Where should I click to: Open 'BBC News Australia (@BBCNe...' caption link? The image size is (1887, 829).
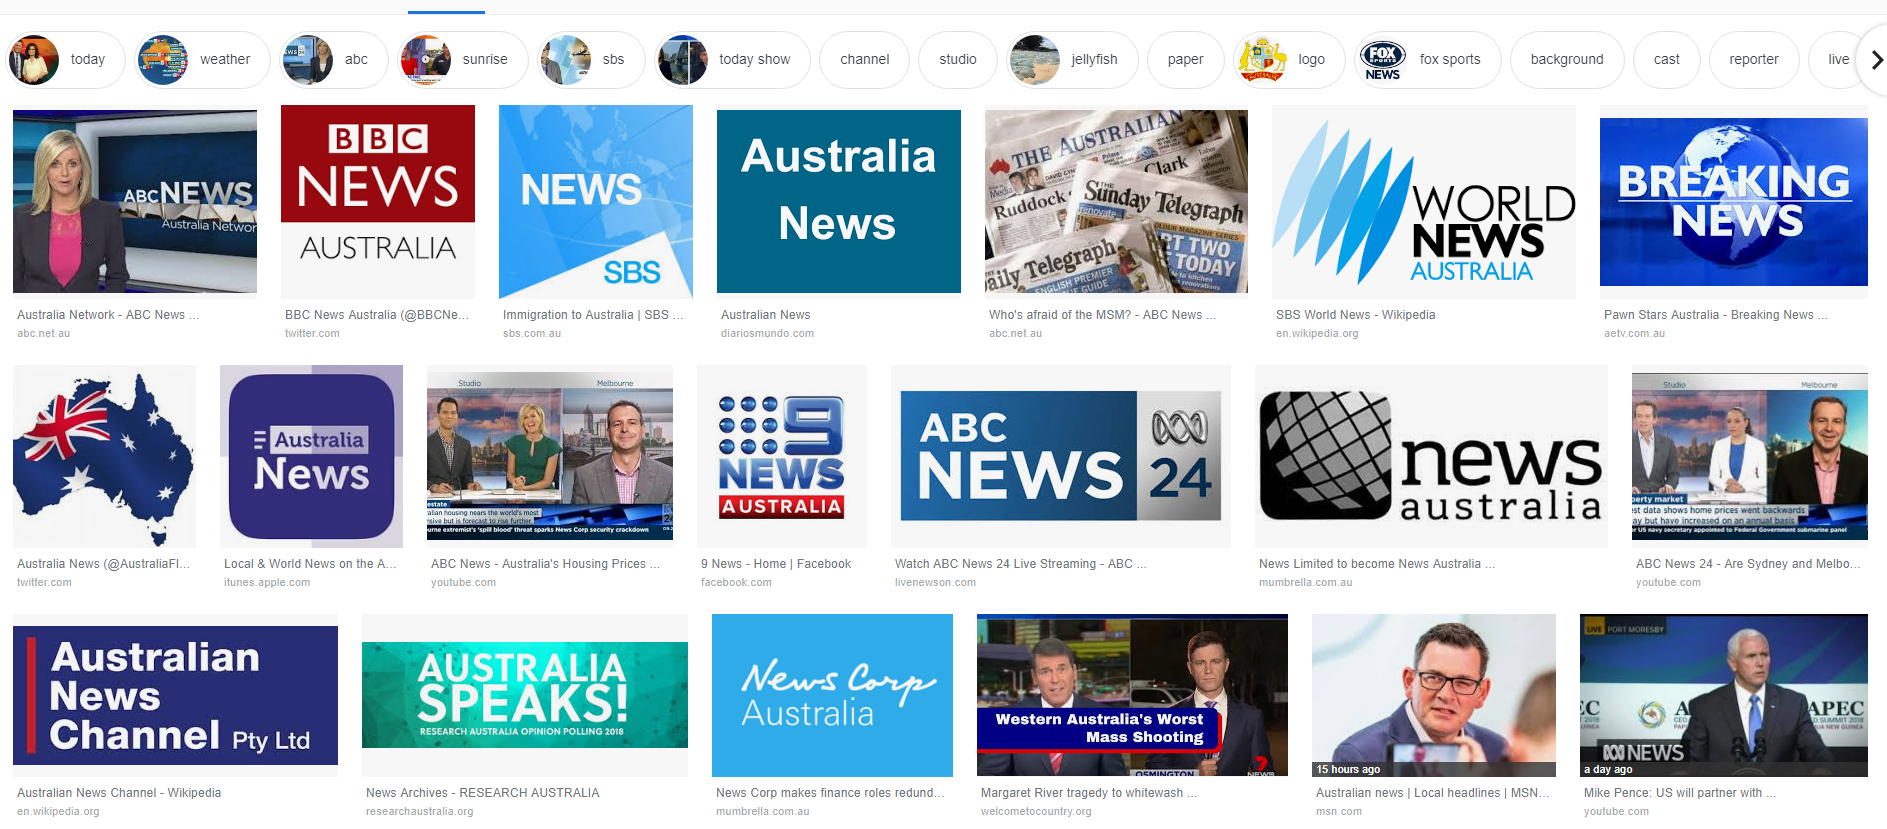coord(377,315)
